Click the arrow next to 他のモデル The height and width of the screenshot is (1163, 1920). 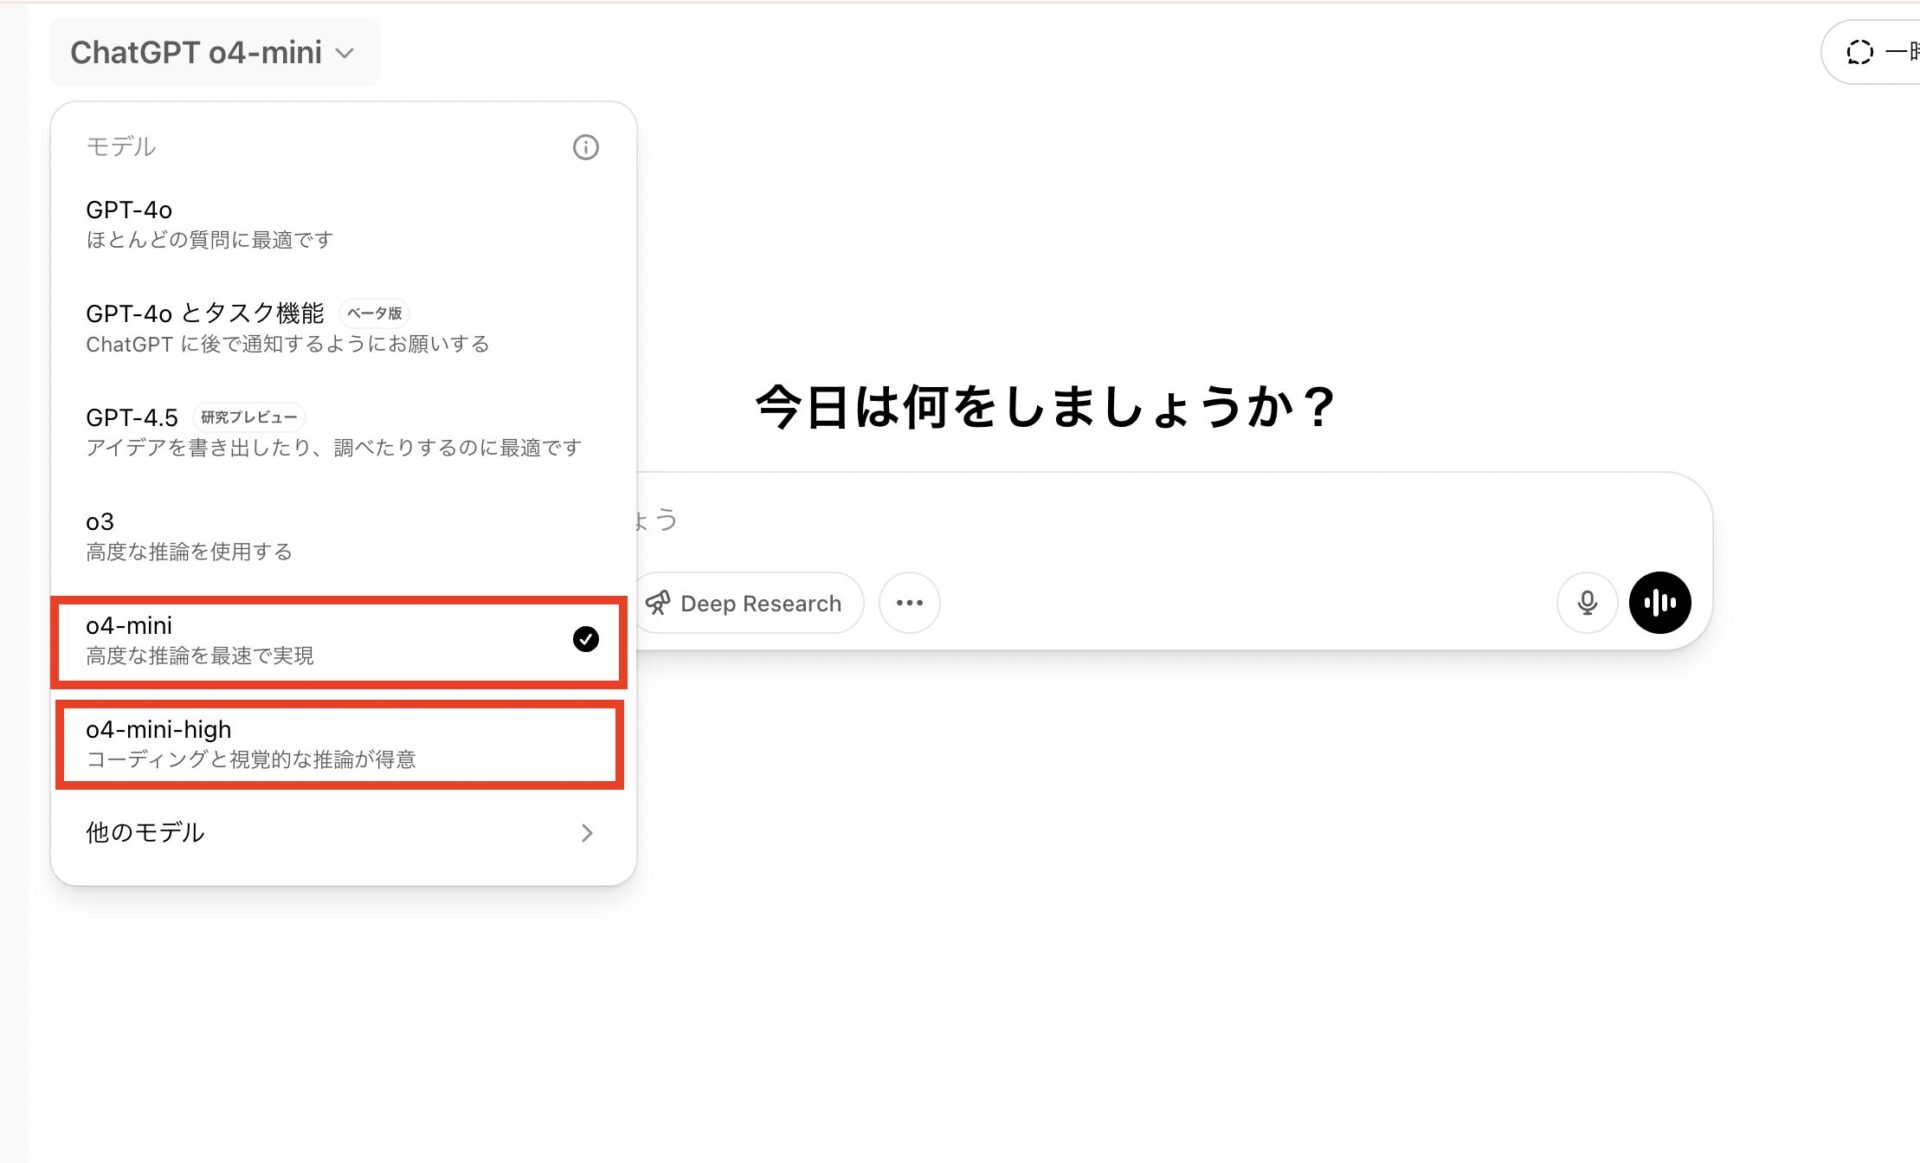588,833
